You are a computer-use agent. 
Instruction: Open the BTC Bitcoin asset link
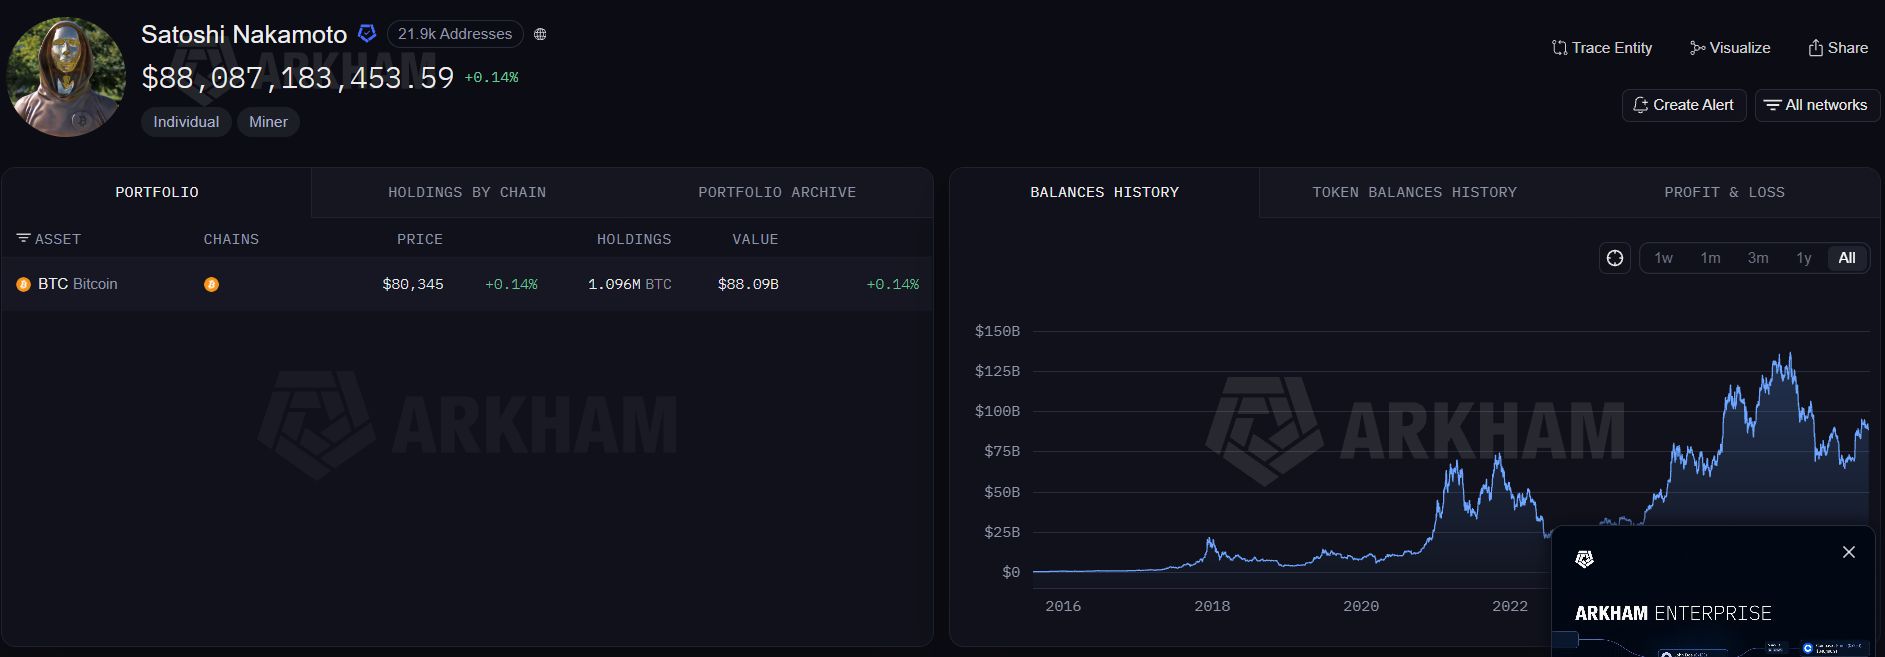[x=78, y=284]
